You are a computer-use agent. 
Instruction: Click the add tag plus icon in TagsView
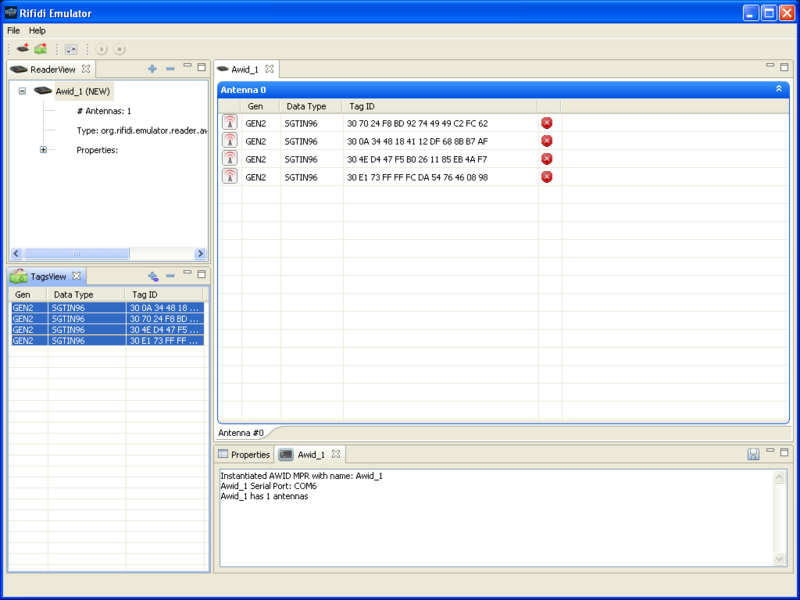[x=153, y=276]
